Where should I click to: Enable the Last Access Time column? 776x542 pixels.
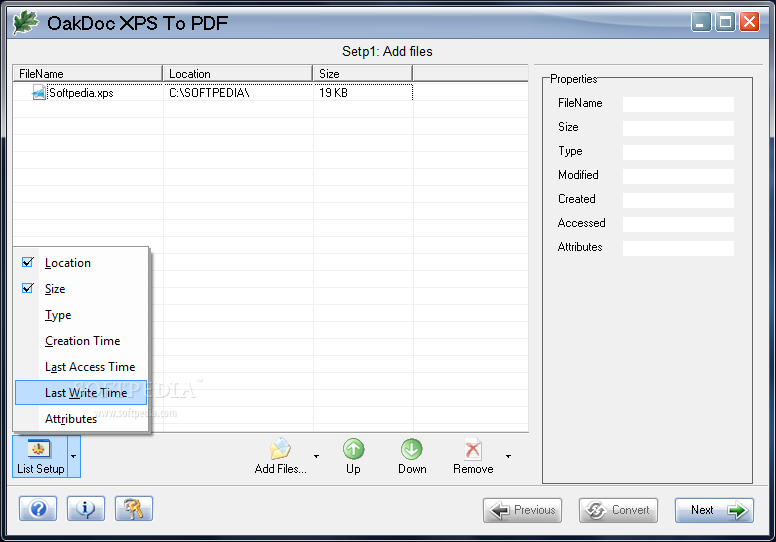(x=81, y=367)
